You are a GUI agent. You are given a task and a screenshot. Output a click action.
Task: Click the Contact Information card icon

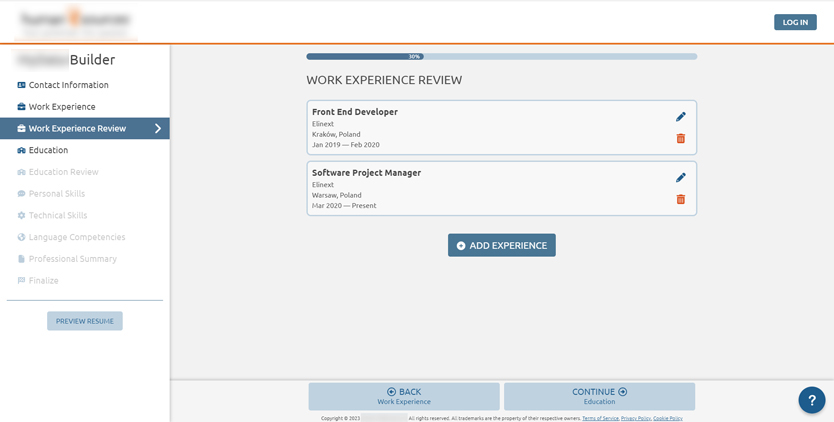(x=21, y=85)
